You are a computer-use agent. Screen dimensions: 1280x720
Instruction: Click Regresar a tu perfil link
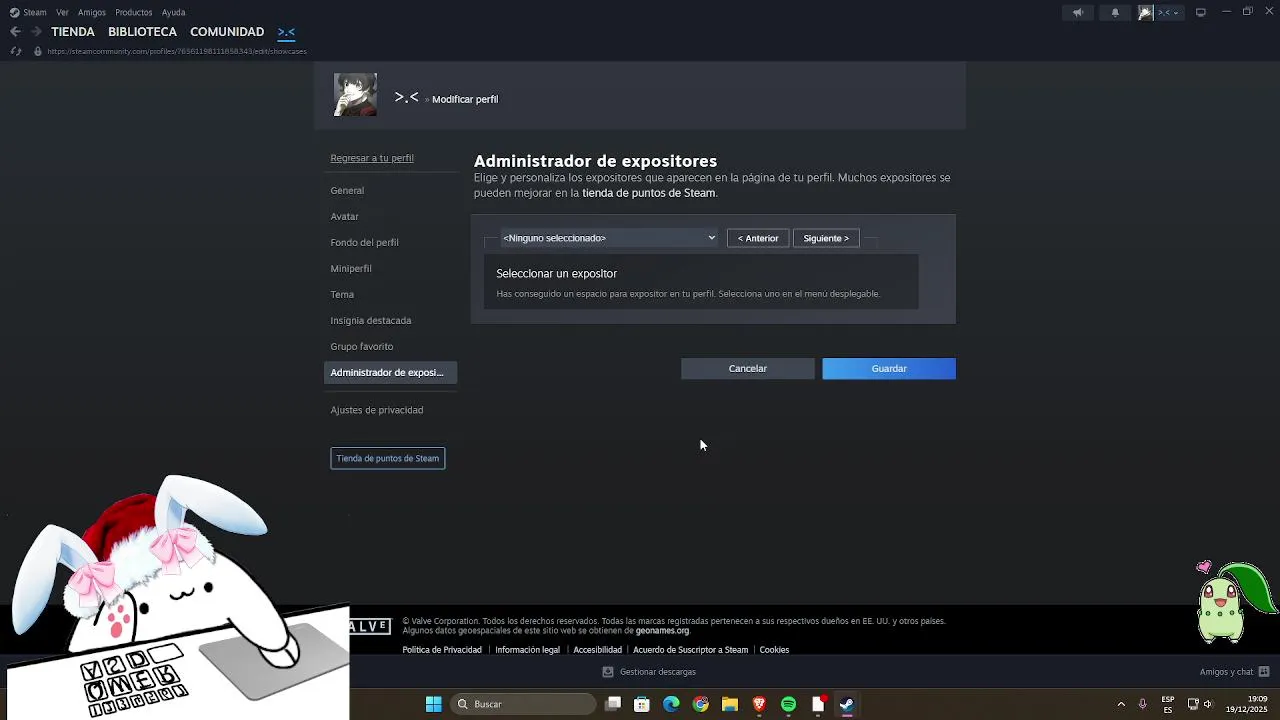pyautogui.click(x=372, y=158)
